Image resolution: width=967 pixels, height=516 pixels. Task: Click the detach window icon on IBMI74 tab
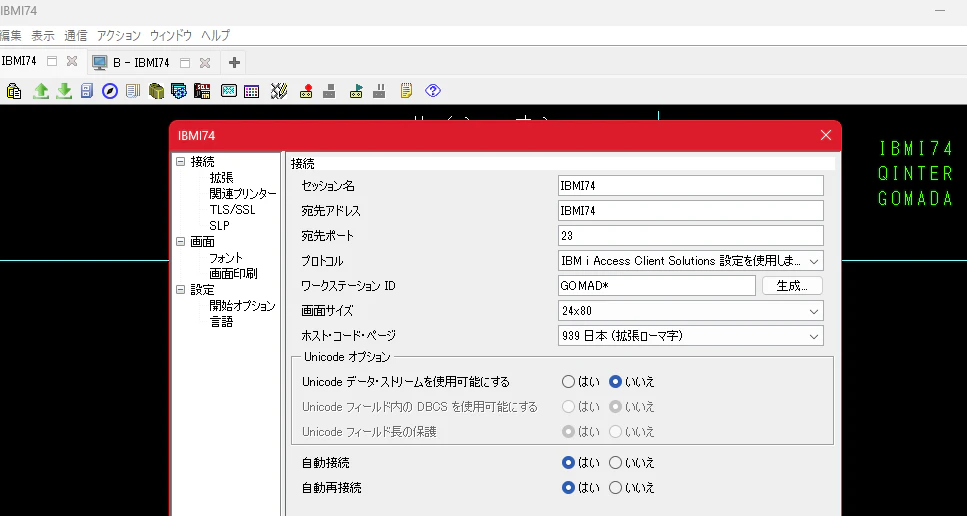tap(52, 62)
